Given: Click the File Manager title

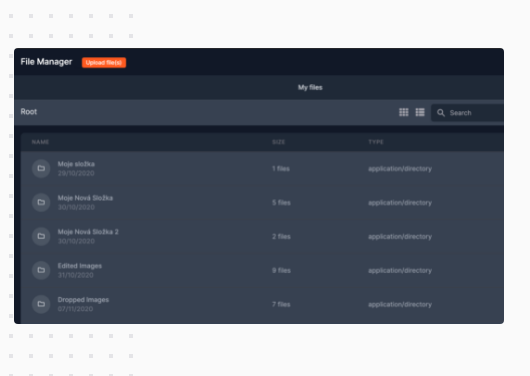Looking at the screenshot, I should click(x=46, y=62).
